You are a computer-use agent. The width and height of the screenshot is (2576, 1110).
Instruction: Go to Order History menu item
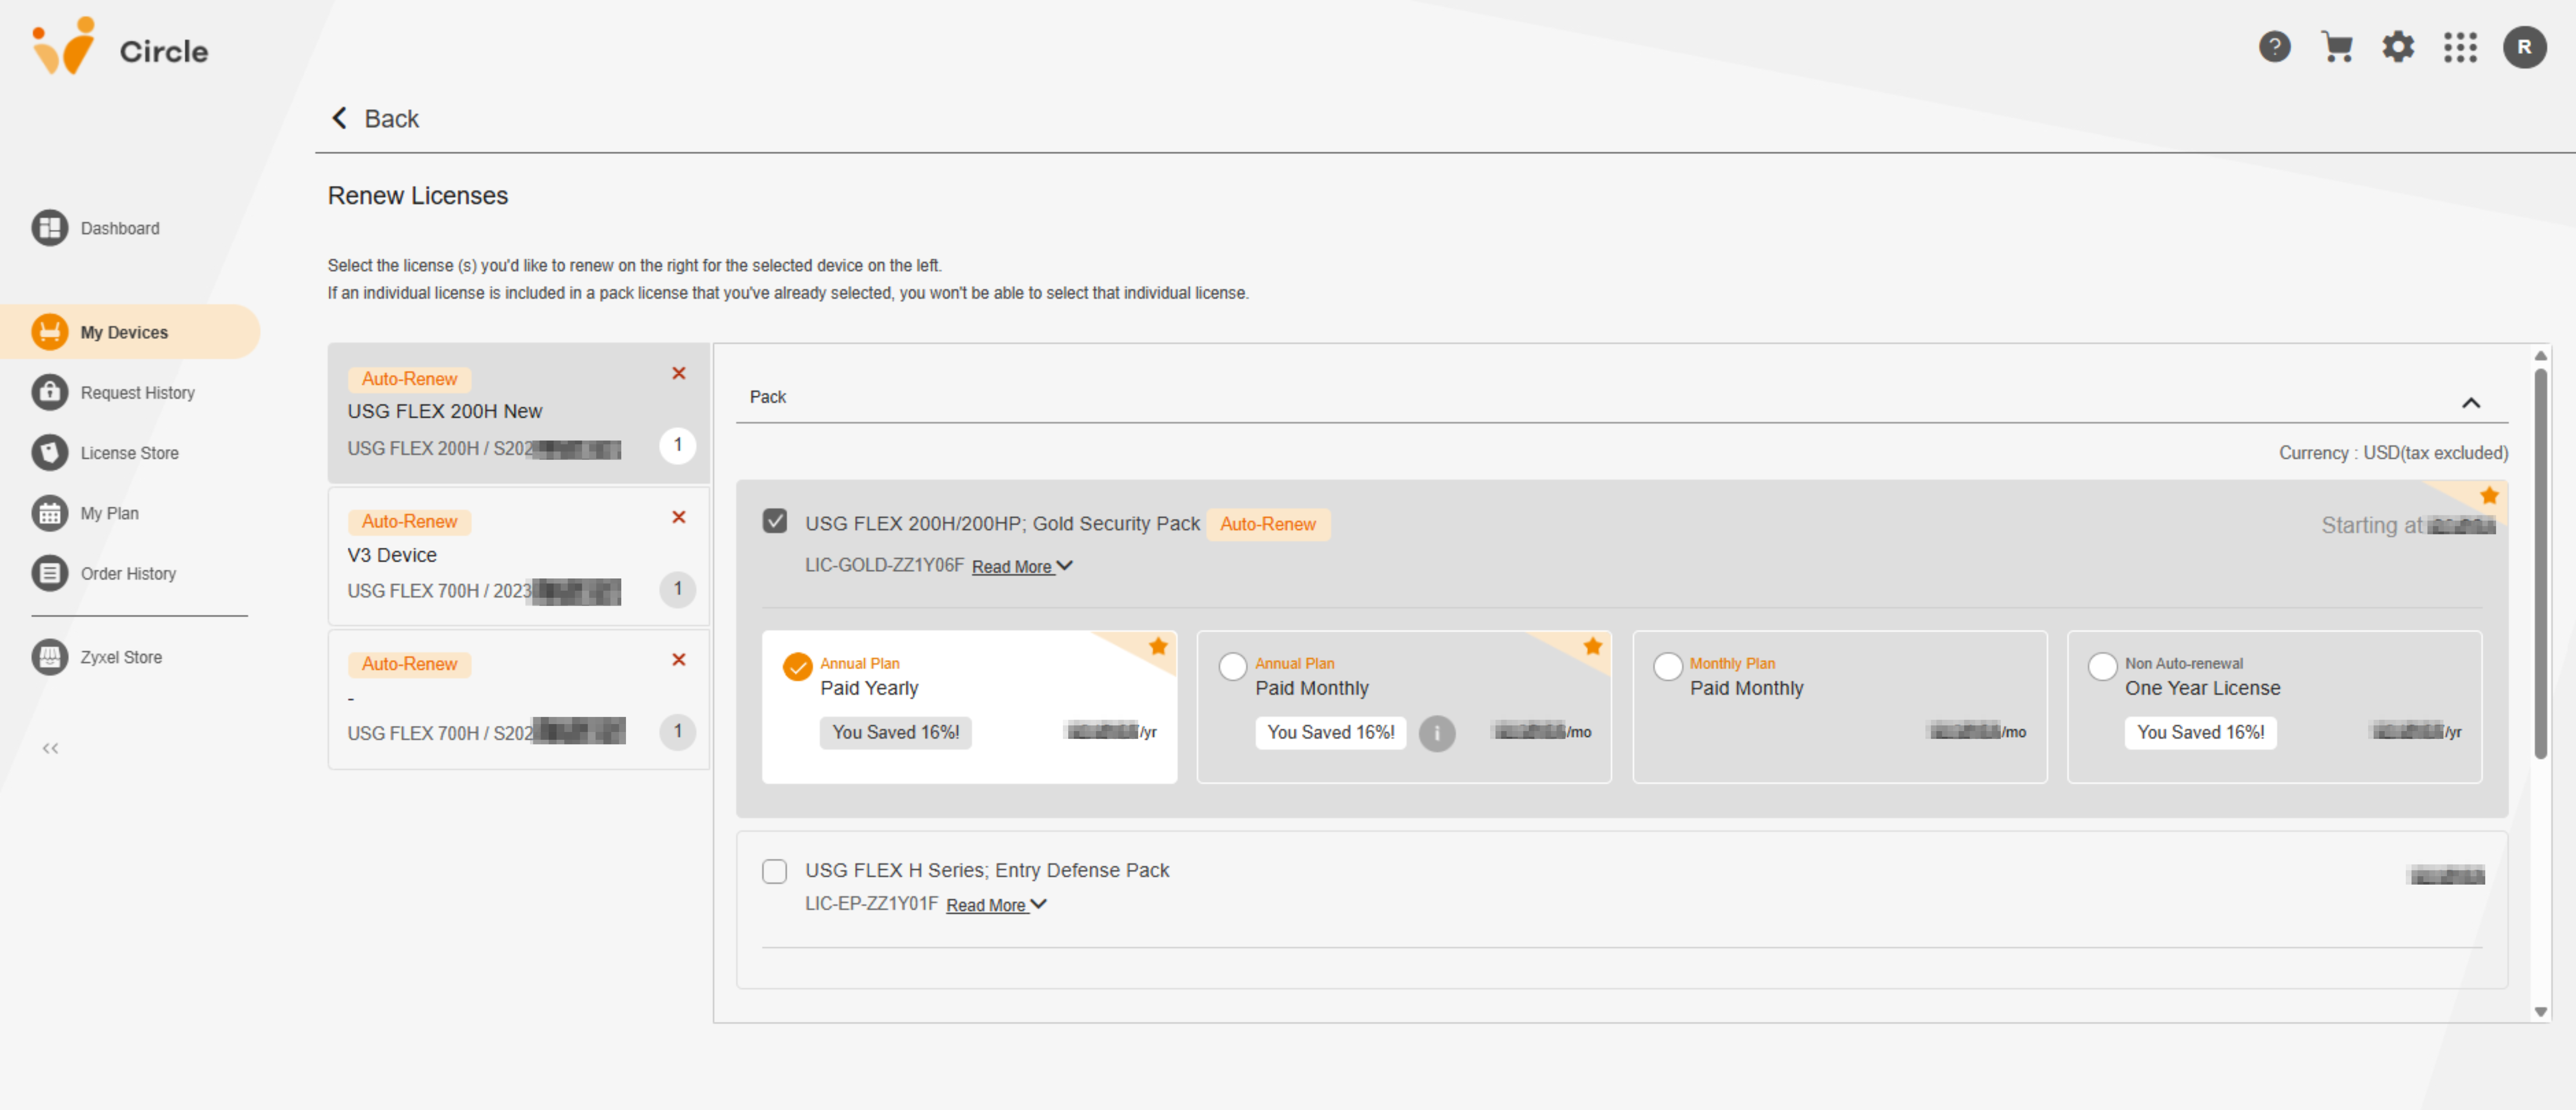pyautogui.click(x=128, y=573)
